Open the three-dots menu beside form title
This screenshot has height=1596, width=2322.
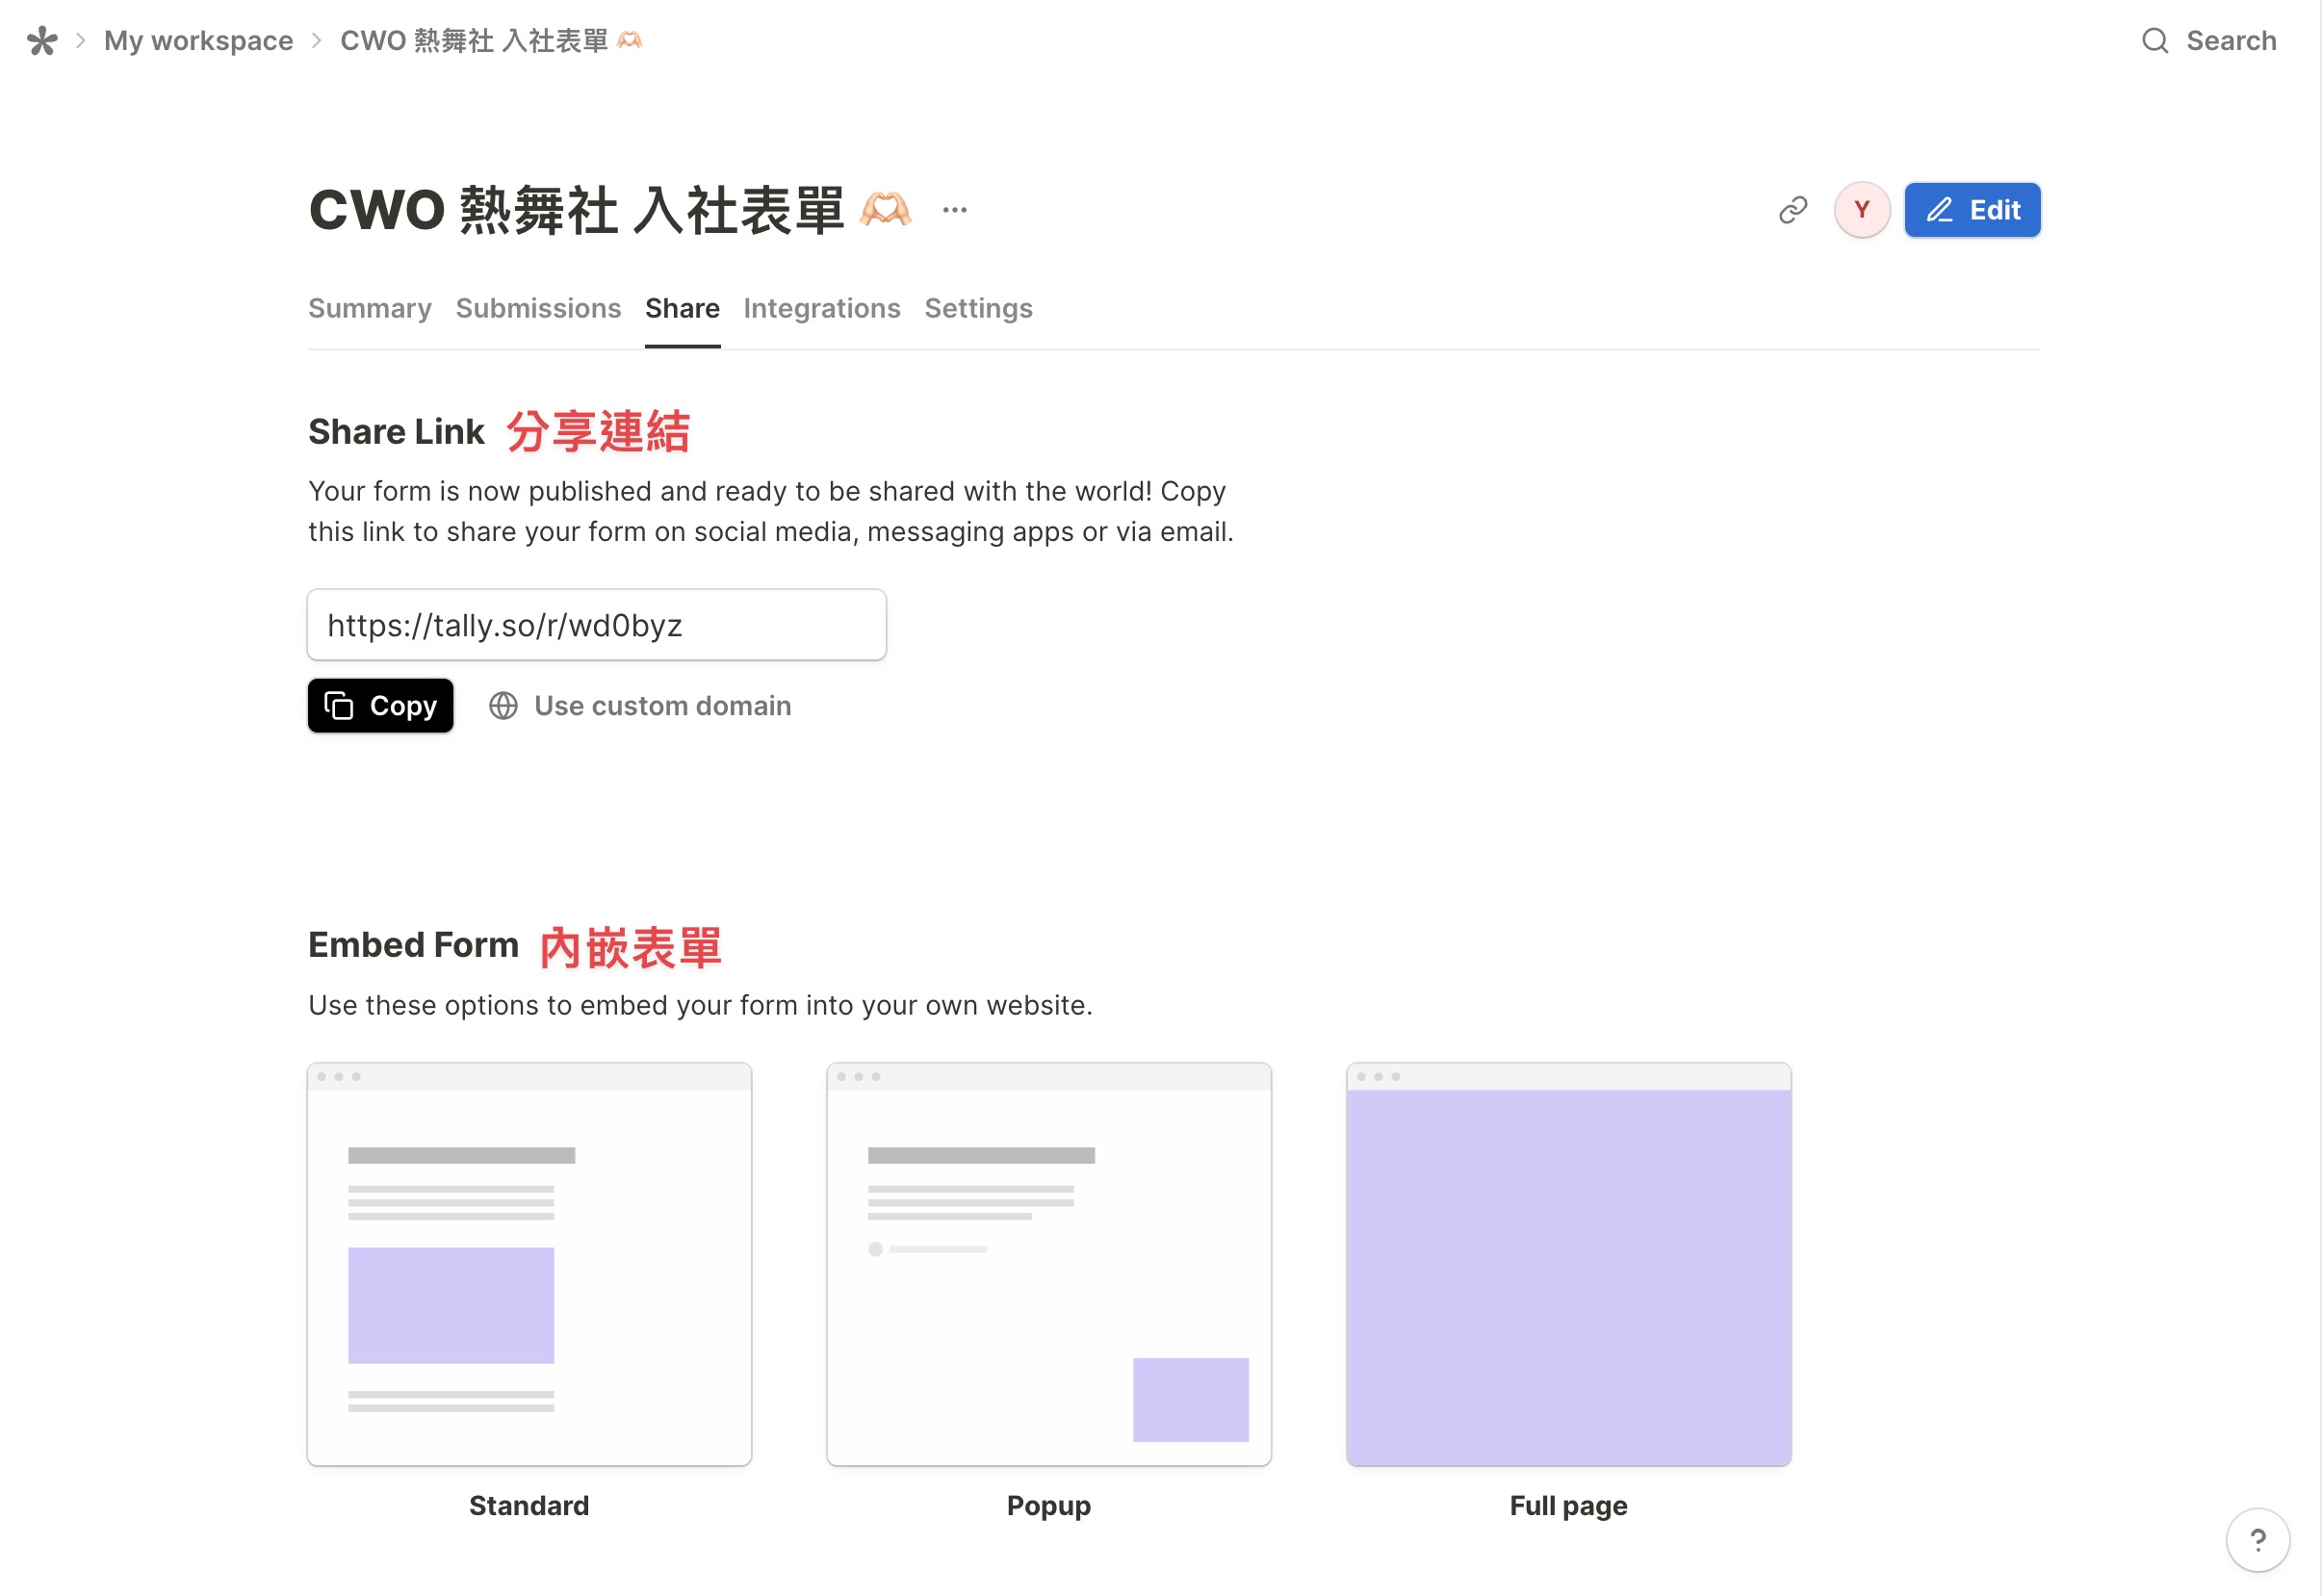955,210
